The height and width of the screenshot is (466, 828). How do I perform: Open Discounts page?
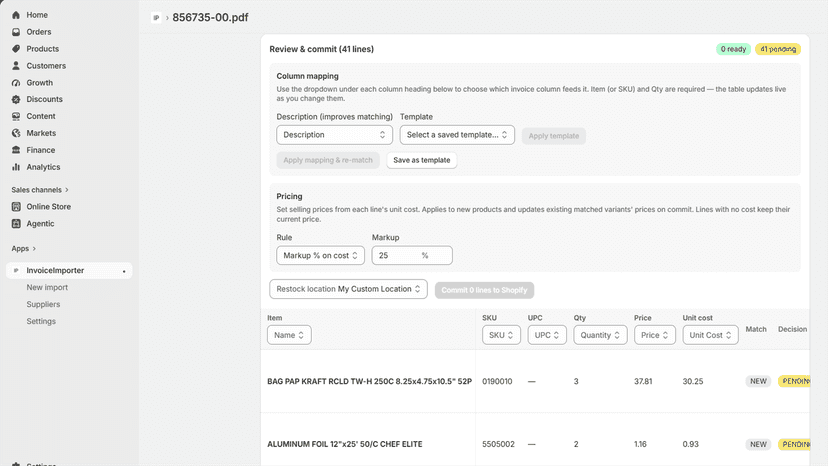point(44,99)
